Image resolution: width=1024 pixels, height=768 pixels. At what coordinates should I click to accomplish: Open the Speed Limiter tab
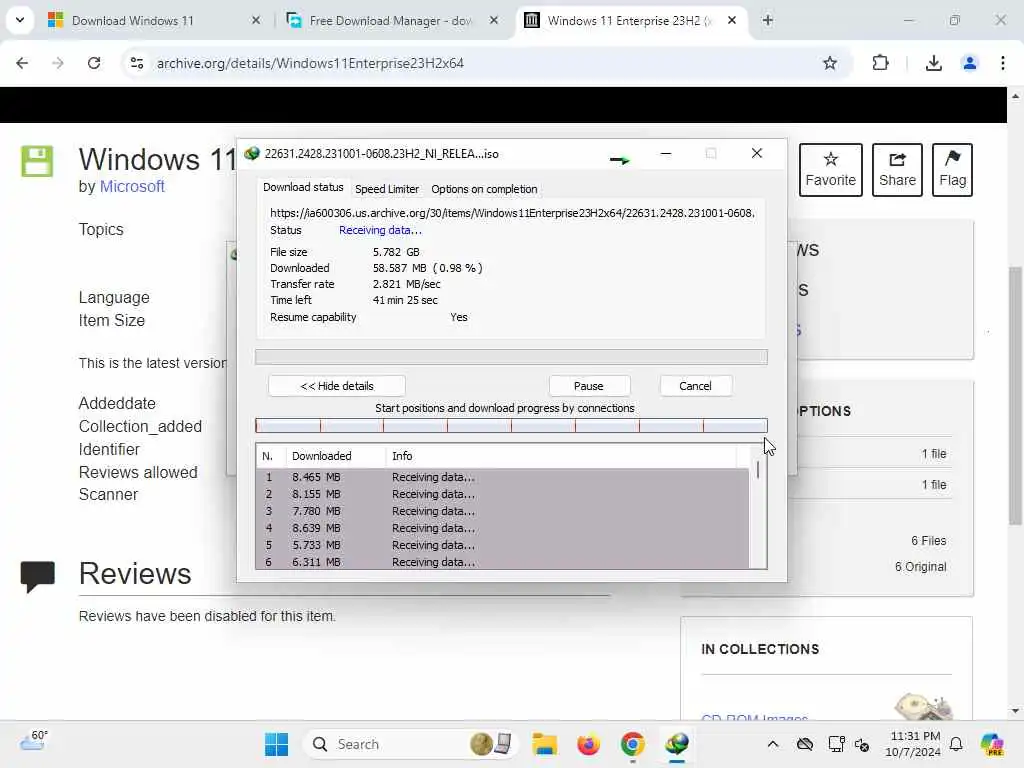pos(387,189)
